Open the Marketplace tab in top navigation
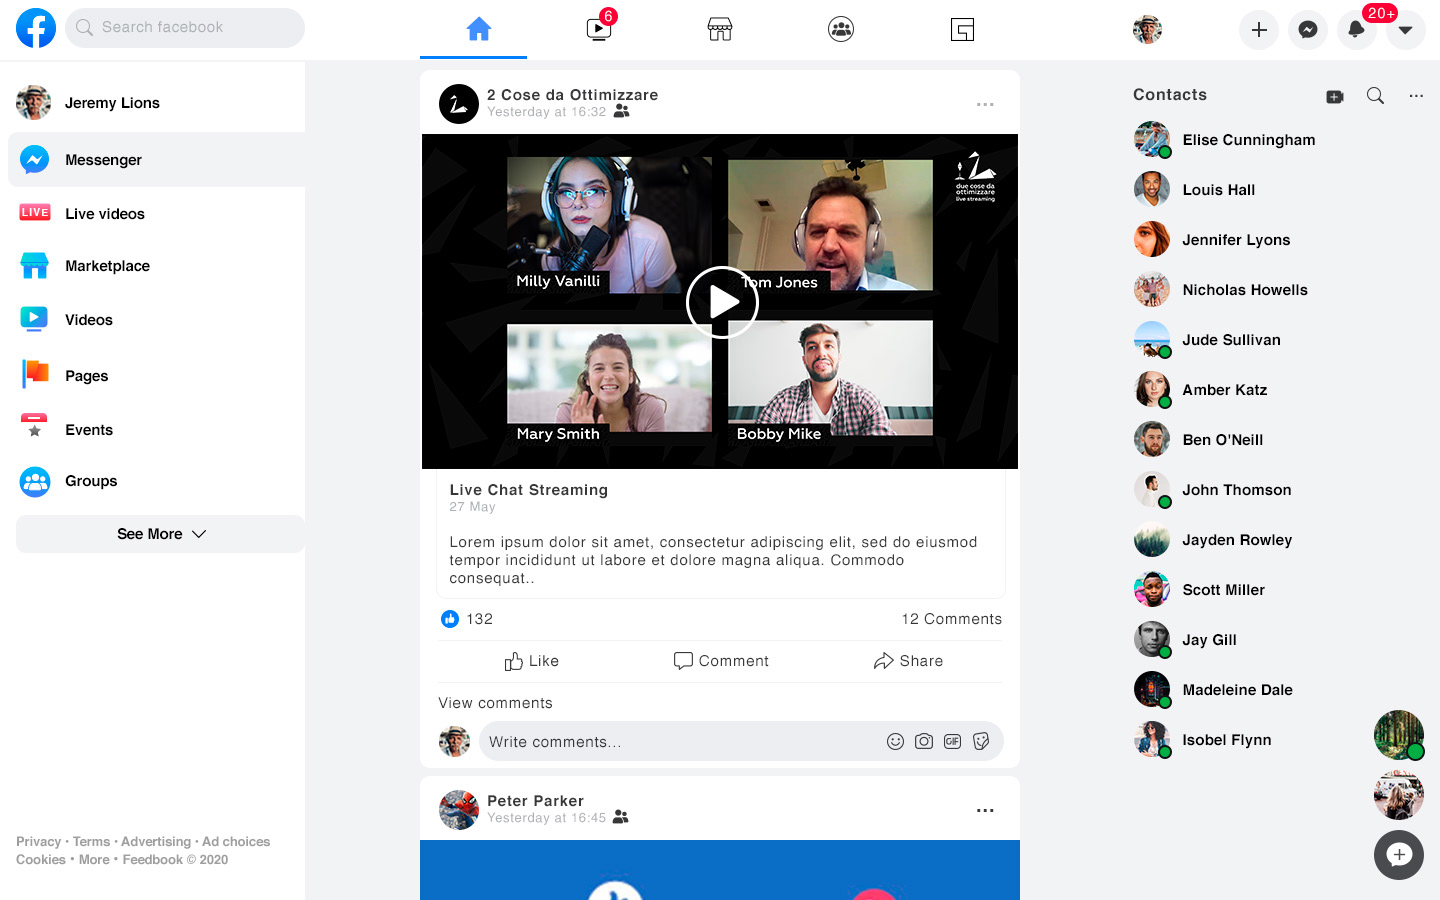This screenshot has height=900, width=1440. [720, 29]
